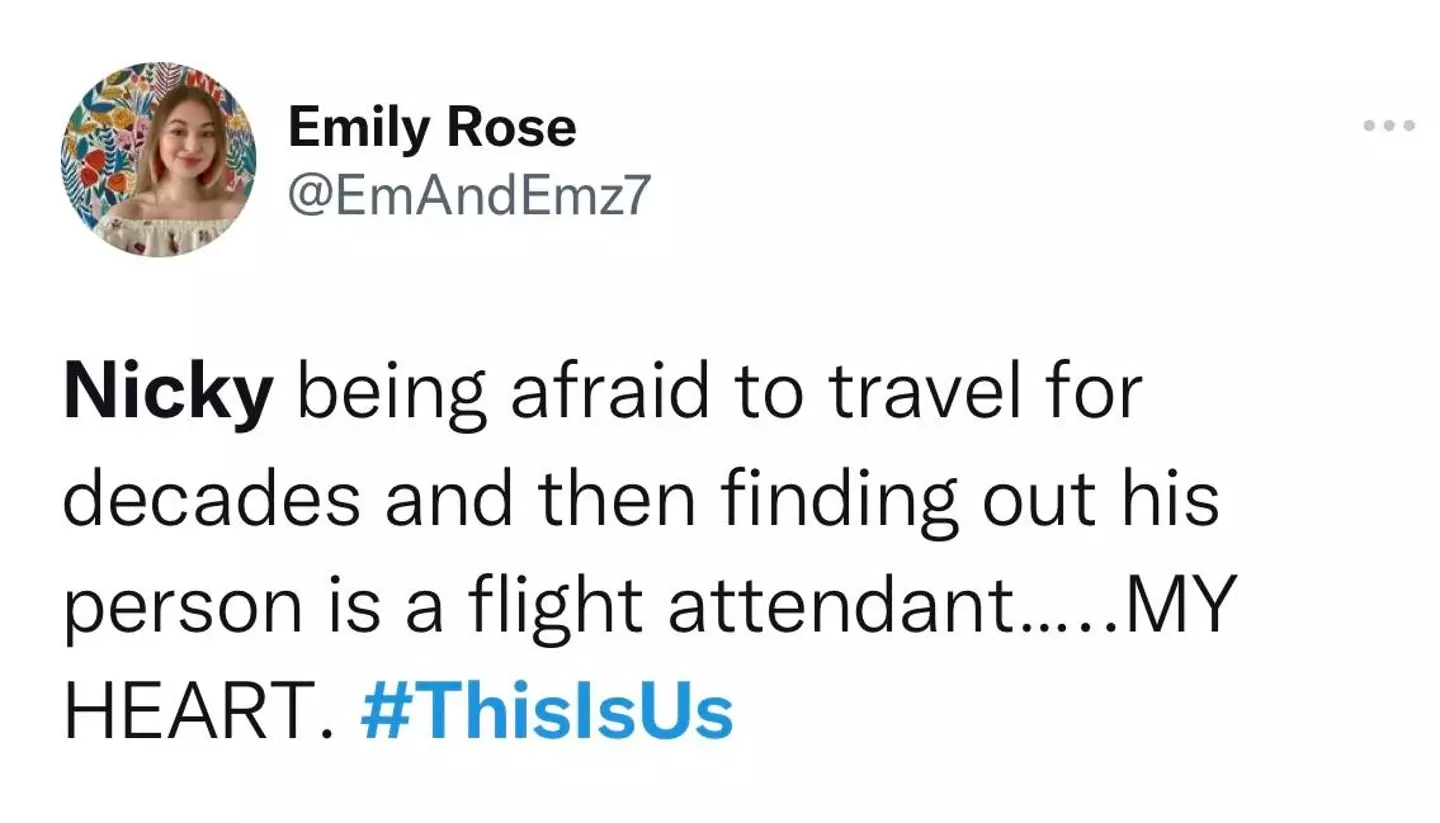Open the three-dot more options menu

(x=1389, y=126)
